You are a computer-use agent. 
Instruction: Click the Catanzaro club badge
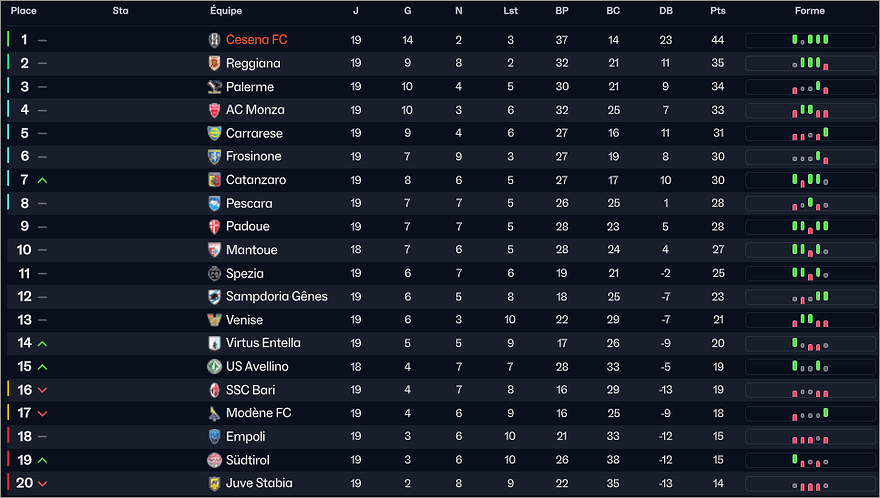(x=214, y=180)
